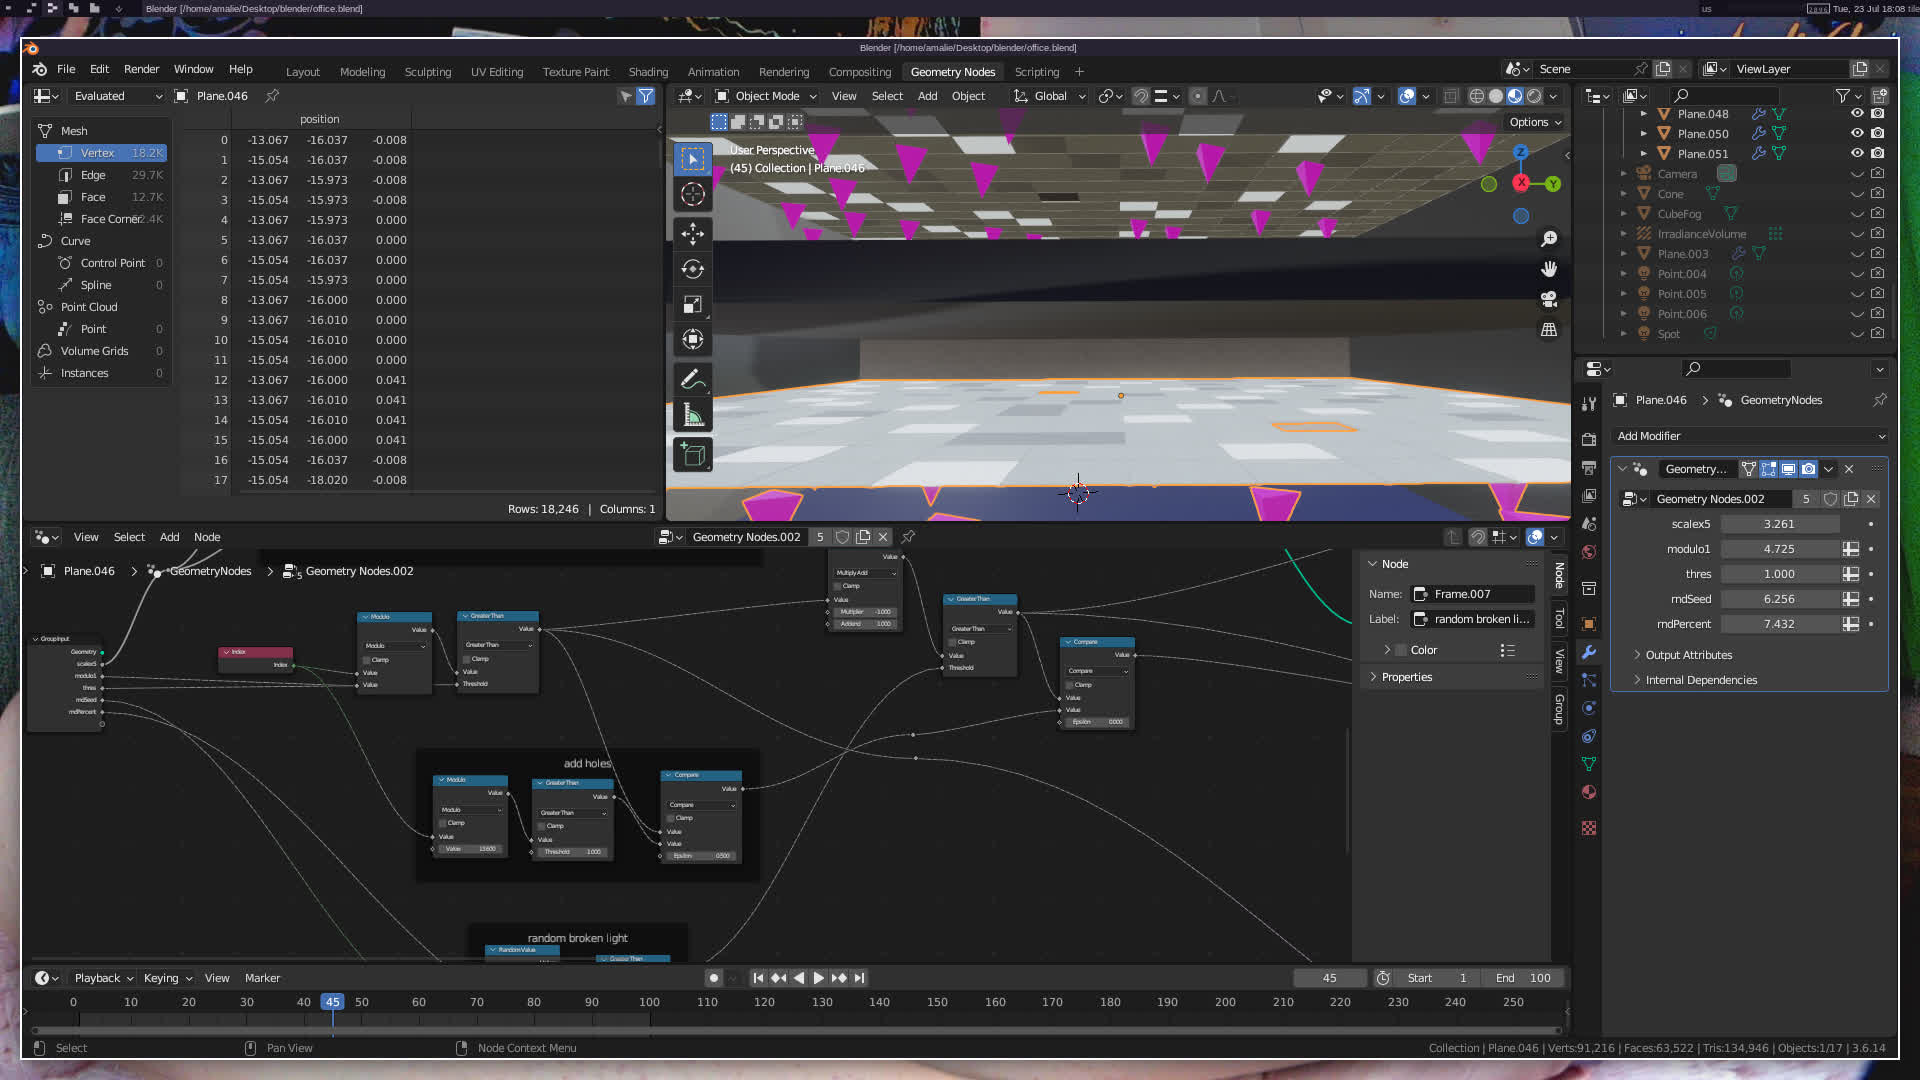Jump to the timeline end frame
This screenshot has width=1920, height=1080.
860,978
